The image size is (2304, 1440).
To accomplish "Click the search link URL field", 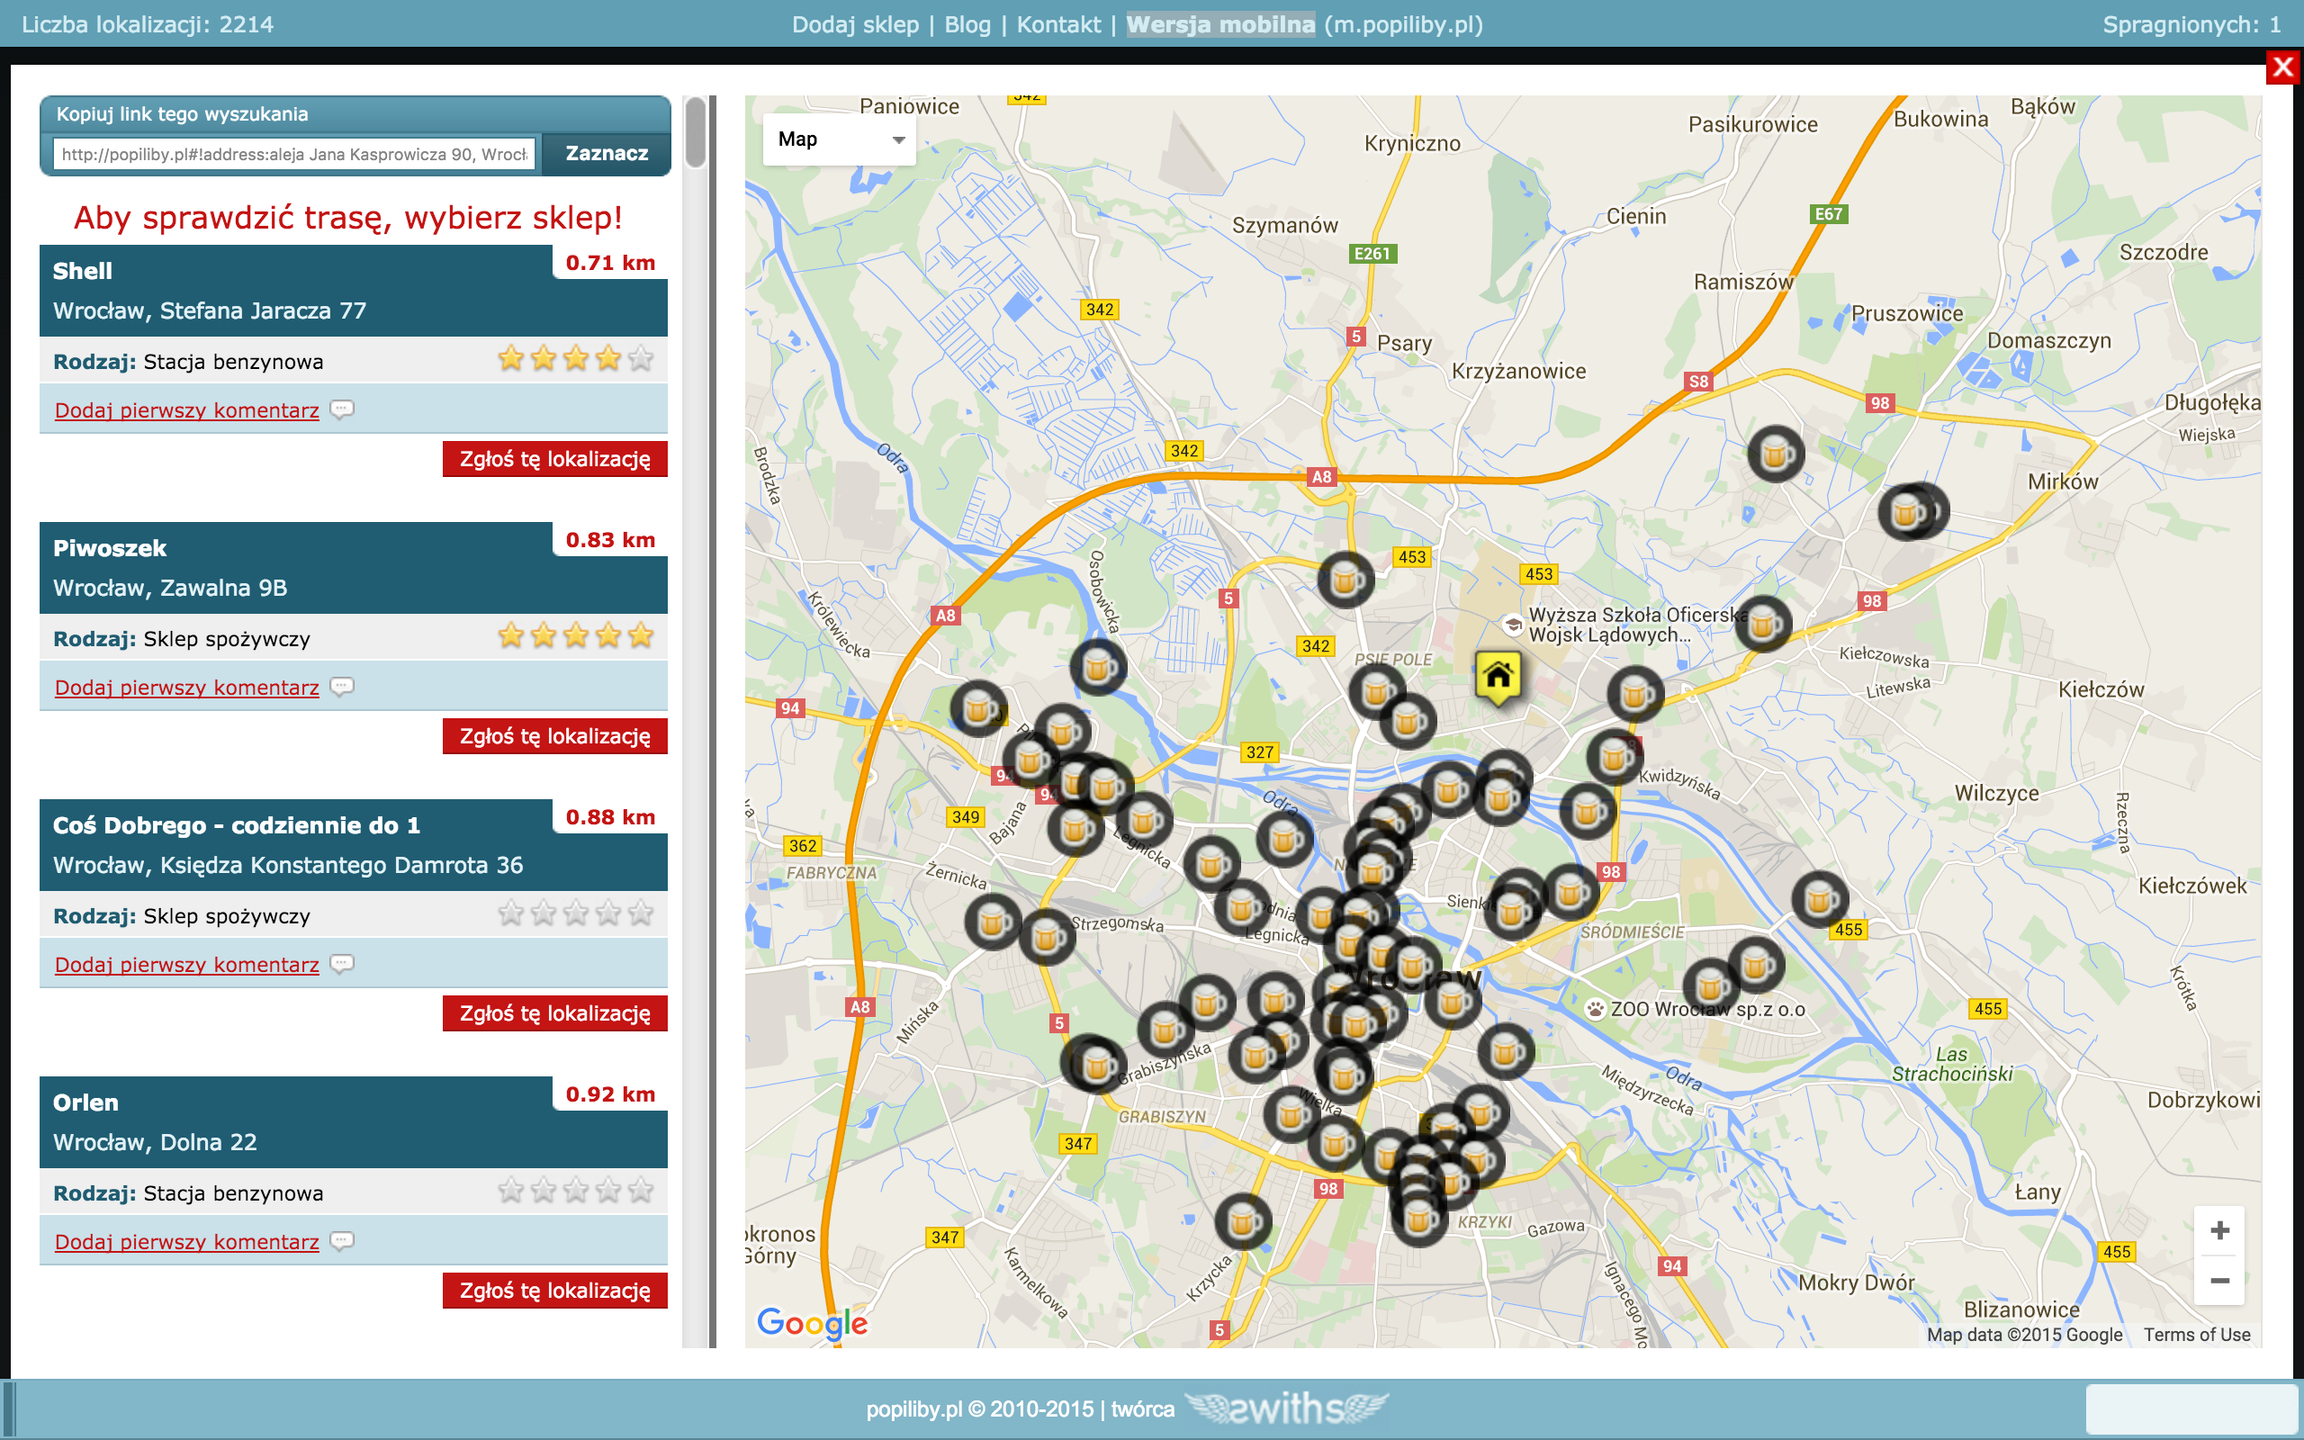I will coord(295,154).
